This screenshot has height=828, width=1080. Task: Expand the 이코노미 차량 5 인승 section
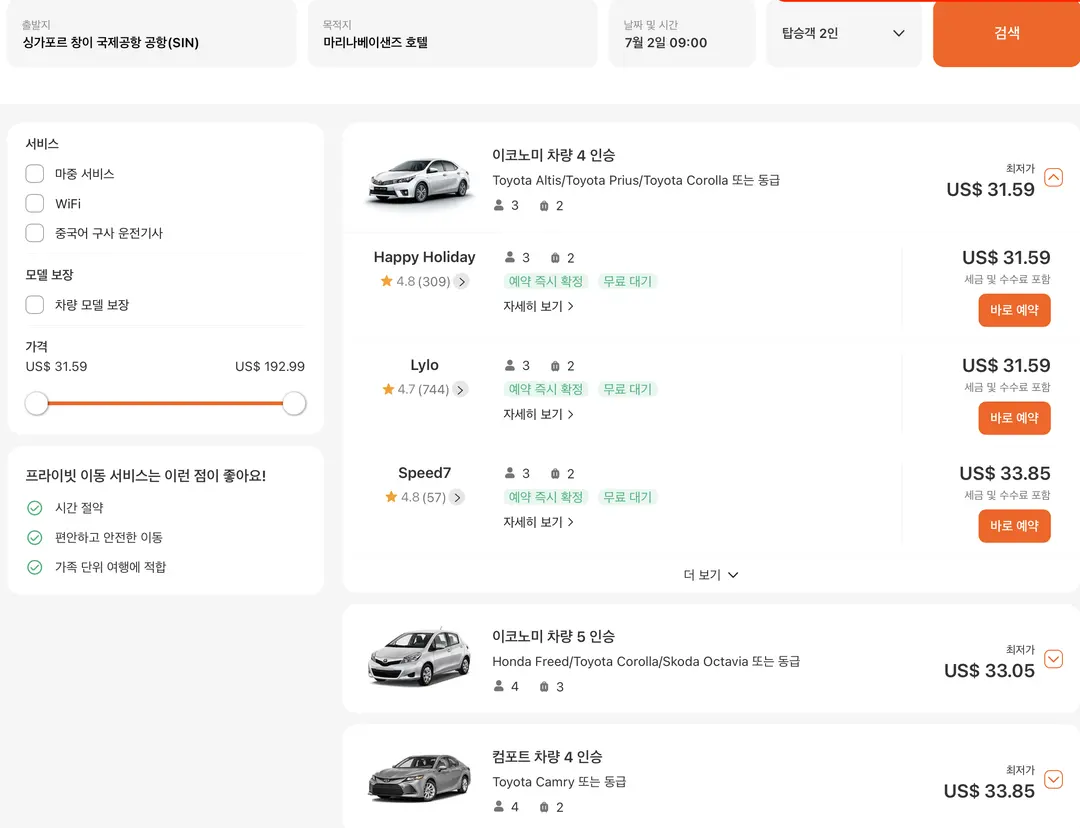1053,659
